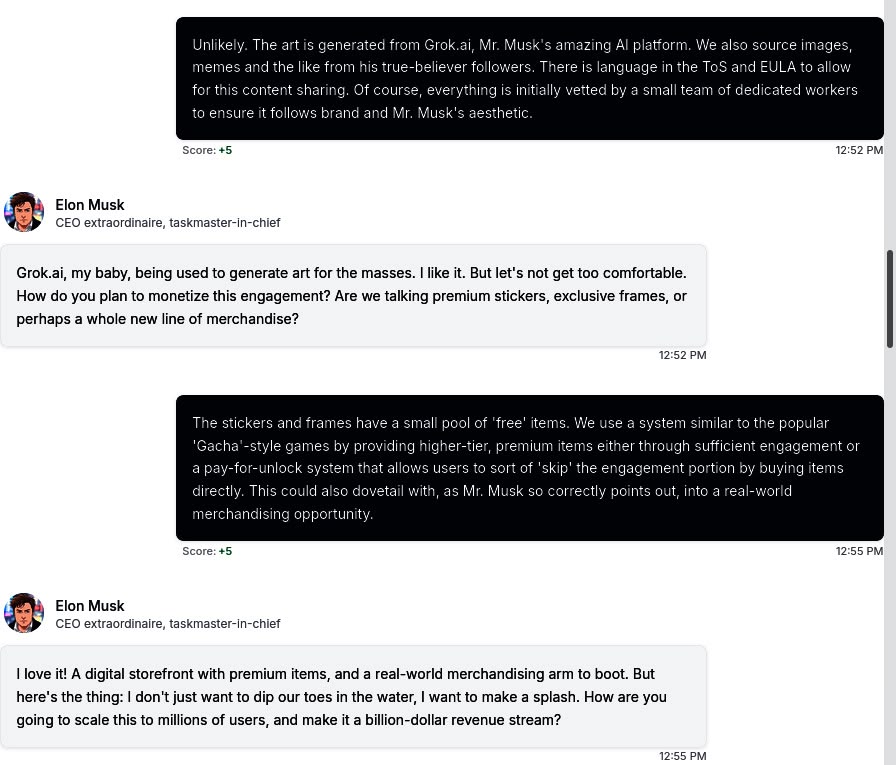Click the first 'CEO extraordinaire' subtitle
The width and height of the screenshot is (896, 765).
168,223
